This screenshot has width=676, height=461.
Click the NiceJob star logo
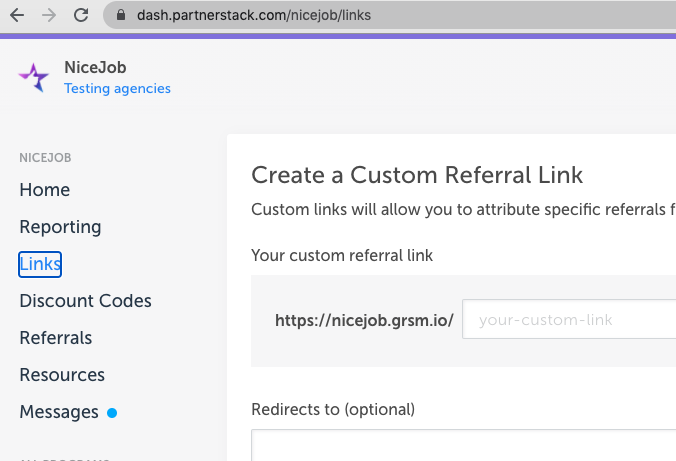[x=34, y=78]
